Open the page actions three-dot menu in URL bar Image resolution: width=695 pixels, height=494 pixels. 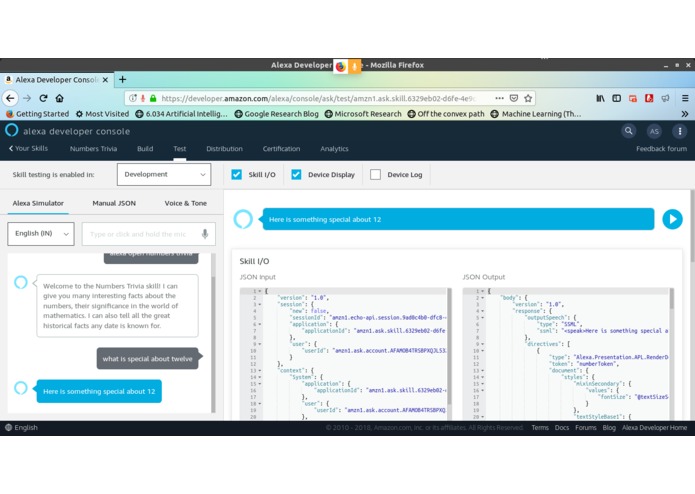[x=500, y=98]
